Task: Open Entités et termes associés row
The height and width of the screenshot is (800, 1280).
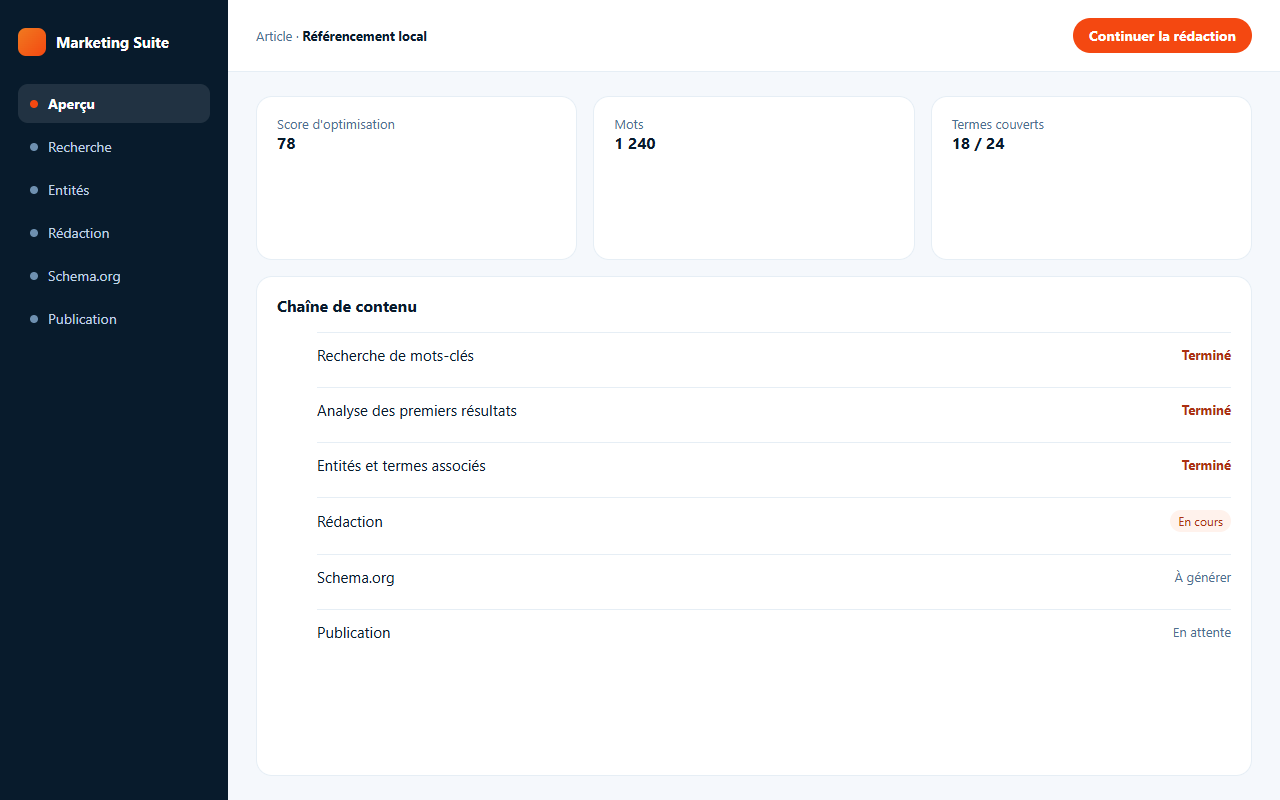Action: (774, 470)
